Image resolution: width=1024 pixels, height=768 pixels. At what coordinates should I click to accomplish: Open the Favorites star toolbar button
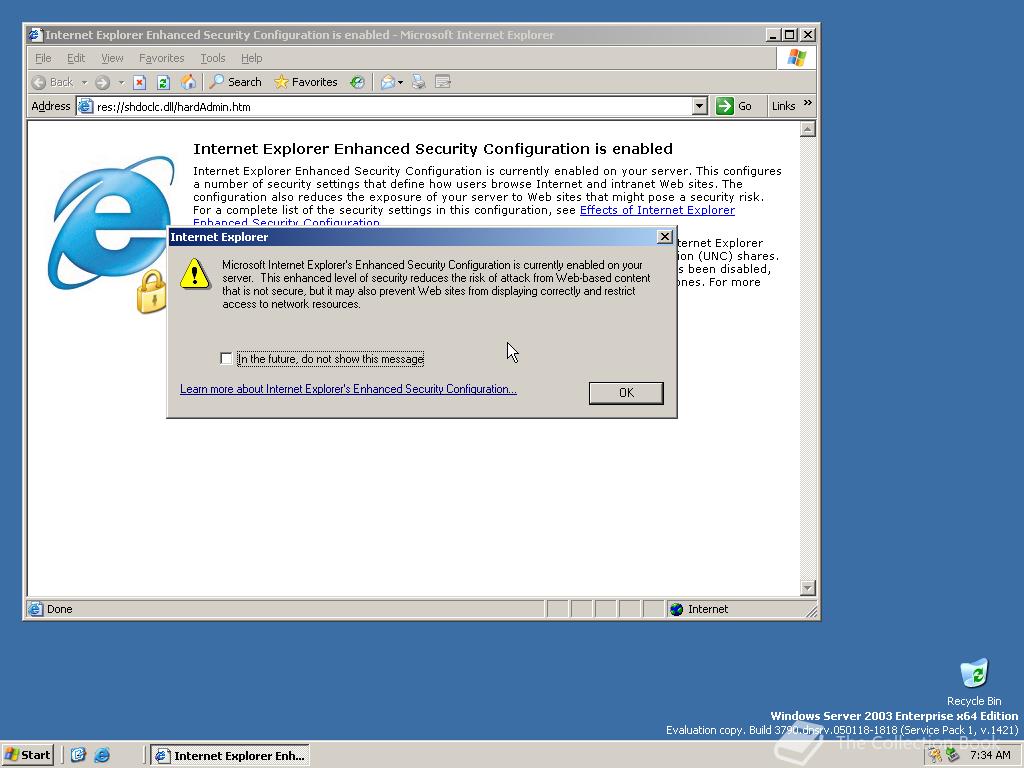coord(306,82)
